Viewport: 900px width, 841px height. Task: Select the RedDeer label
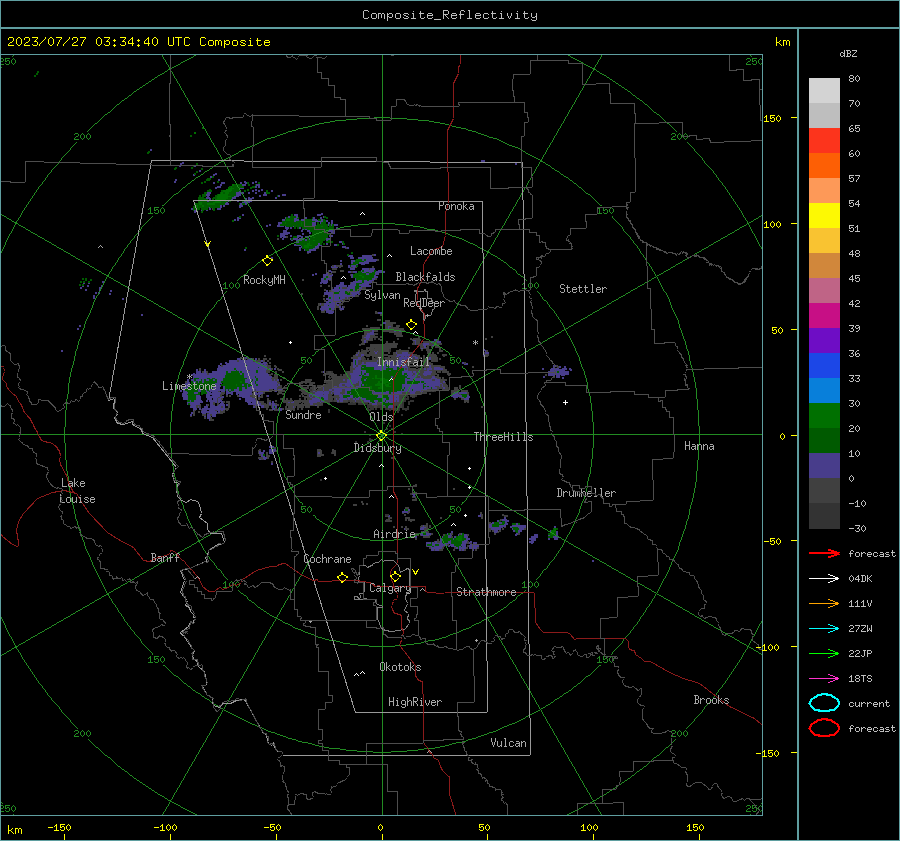point(424,303)
